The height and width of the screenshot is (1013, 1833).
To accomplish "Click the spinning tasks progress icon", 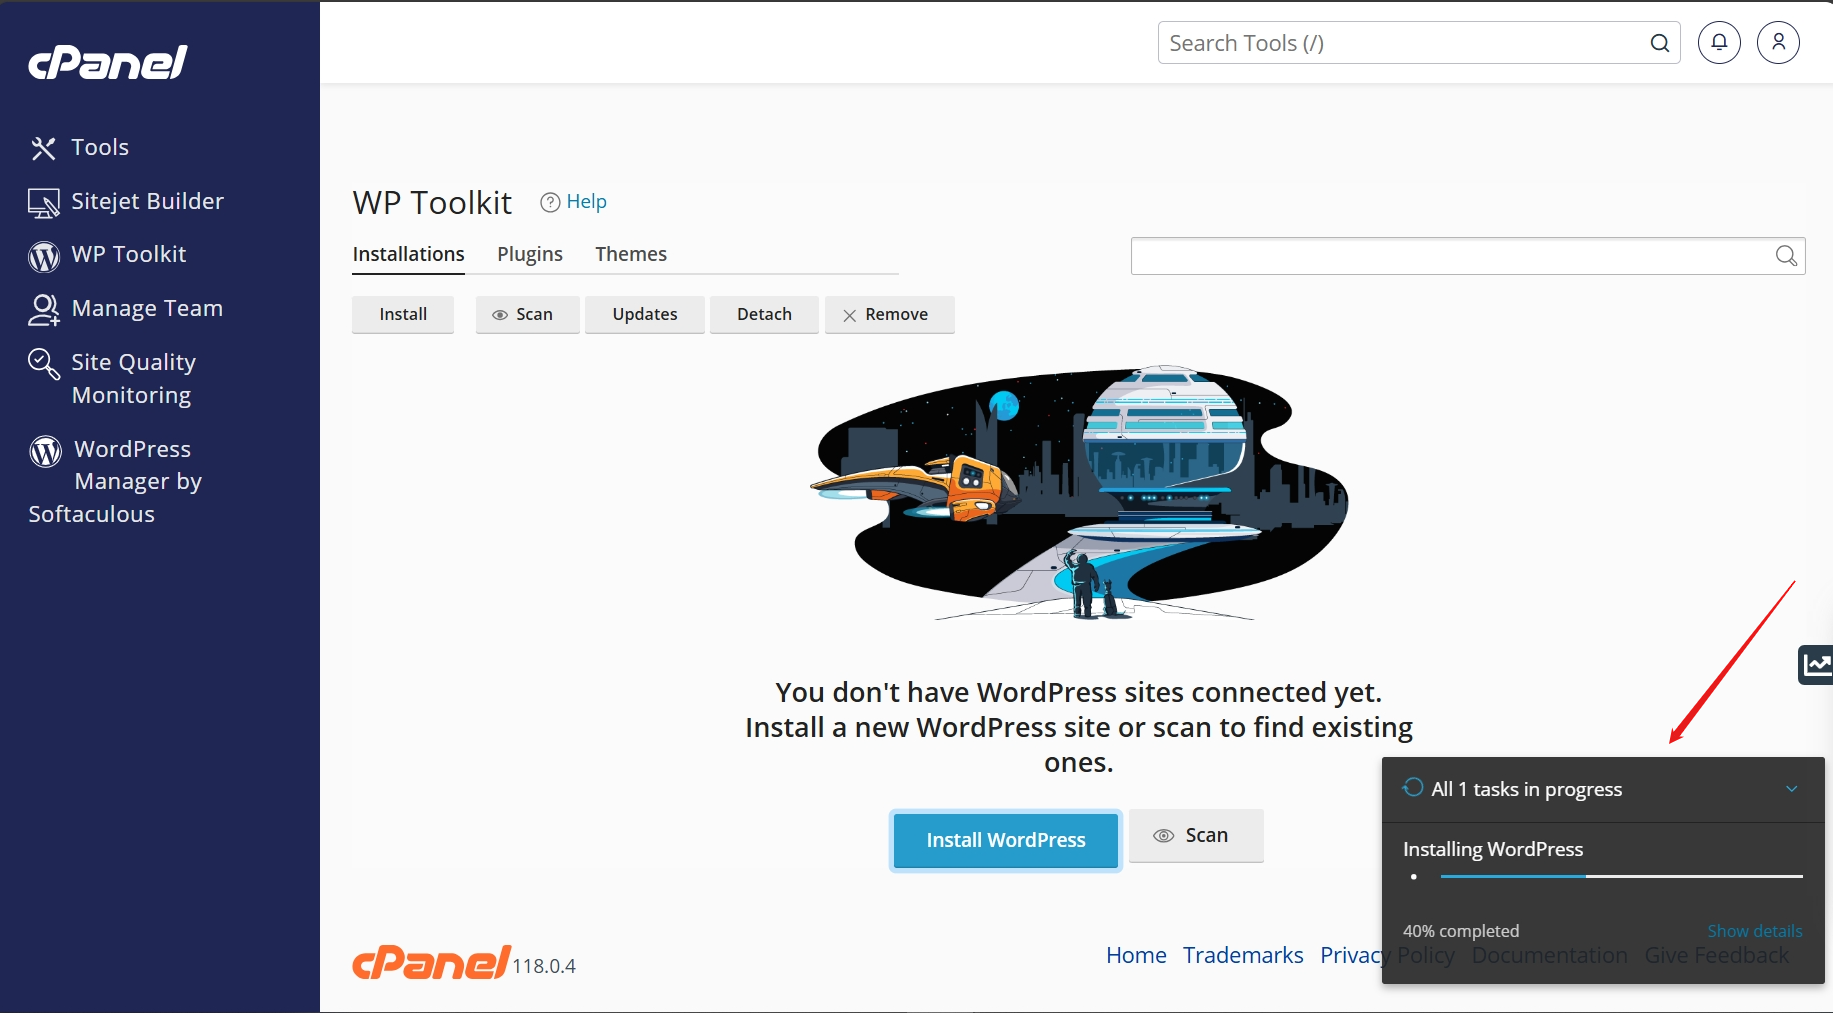I will (1413, 787).
